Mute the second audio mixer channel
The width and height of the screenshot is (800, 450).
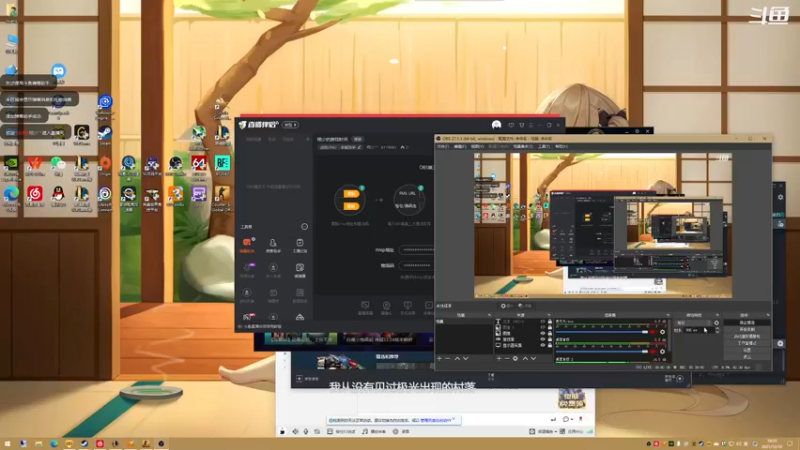pyautogui.click(x=653, y=352)
